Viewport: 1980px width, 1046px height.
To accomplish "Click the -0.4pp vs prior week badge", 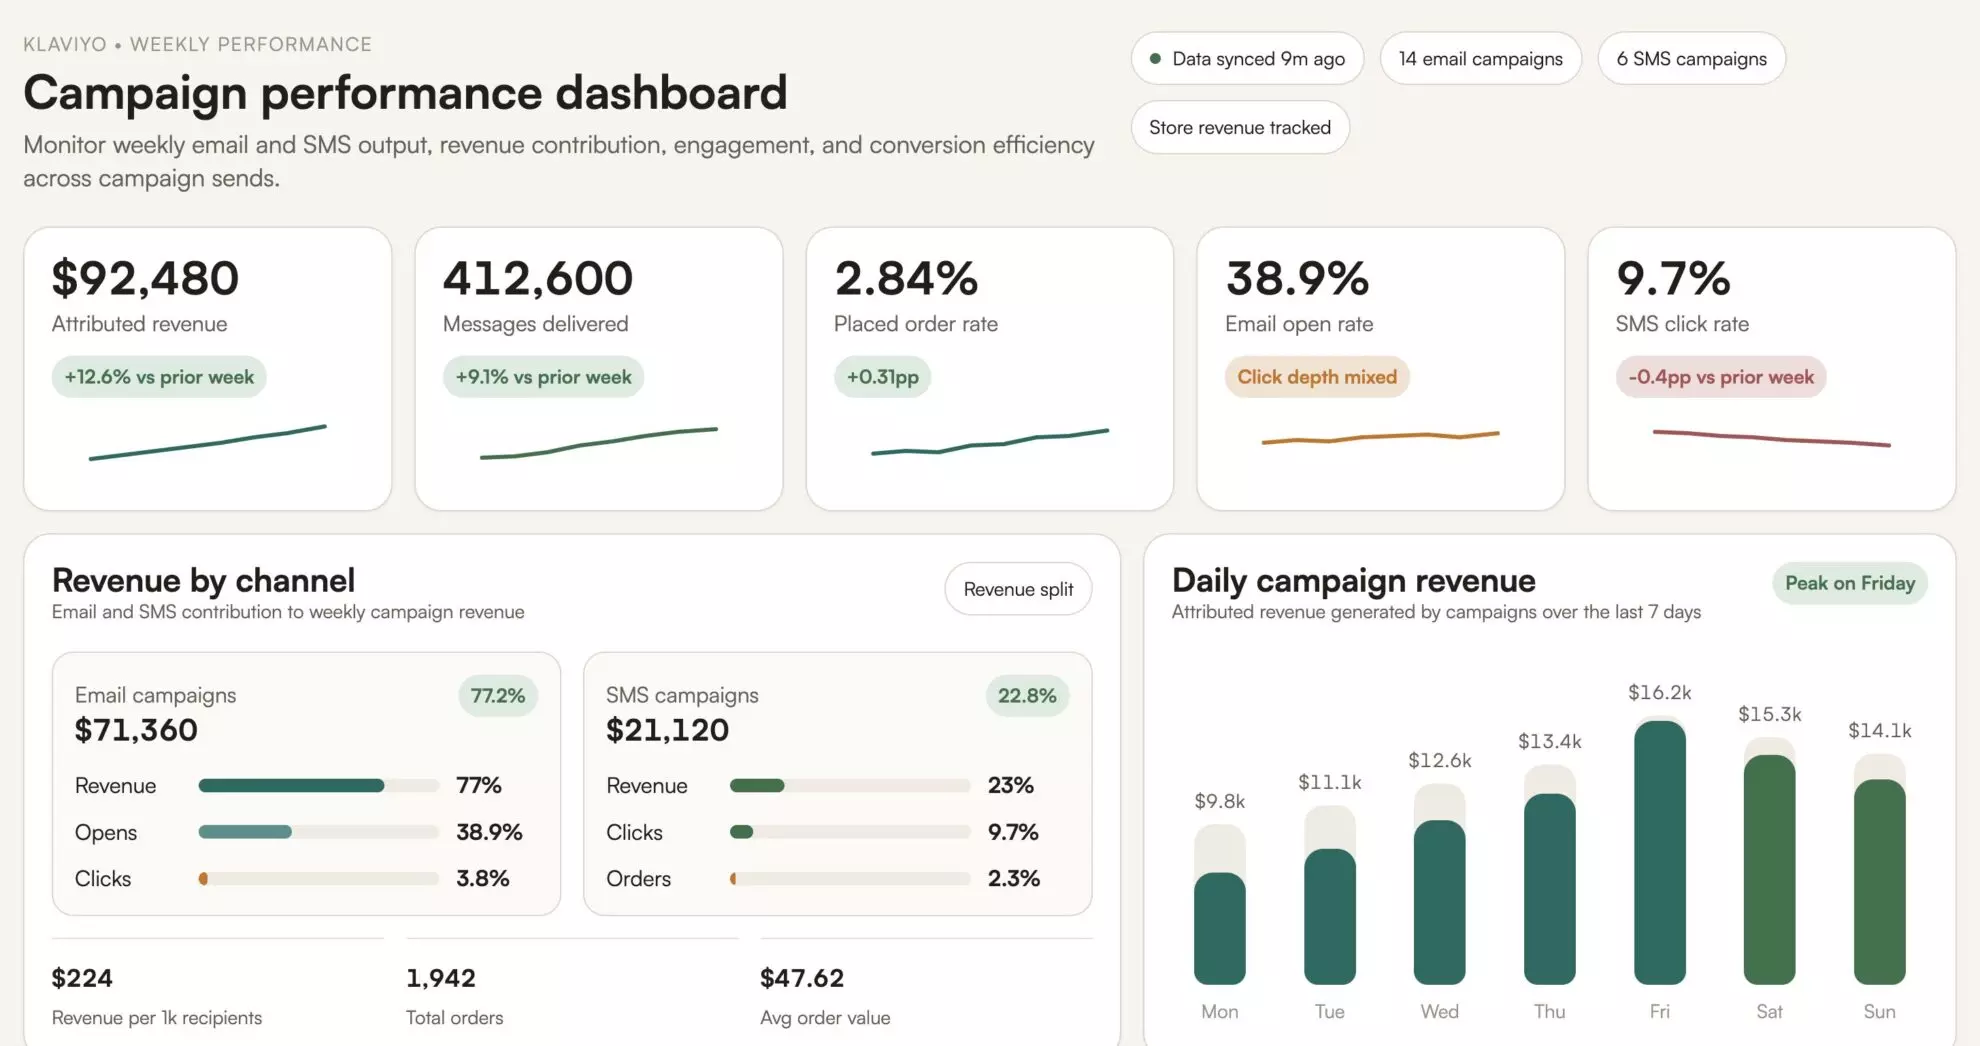I will (1721, 377).
